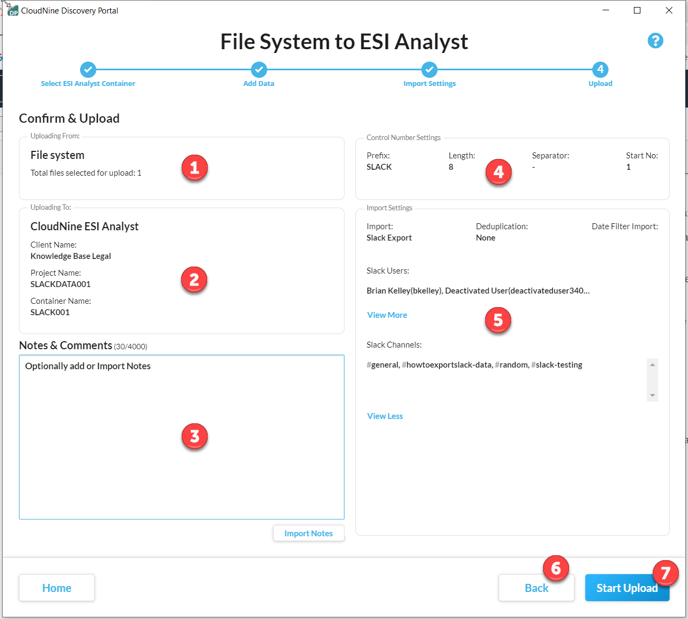
Task: Return to Home screen
Action: click(57, 588)
